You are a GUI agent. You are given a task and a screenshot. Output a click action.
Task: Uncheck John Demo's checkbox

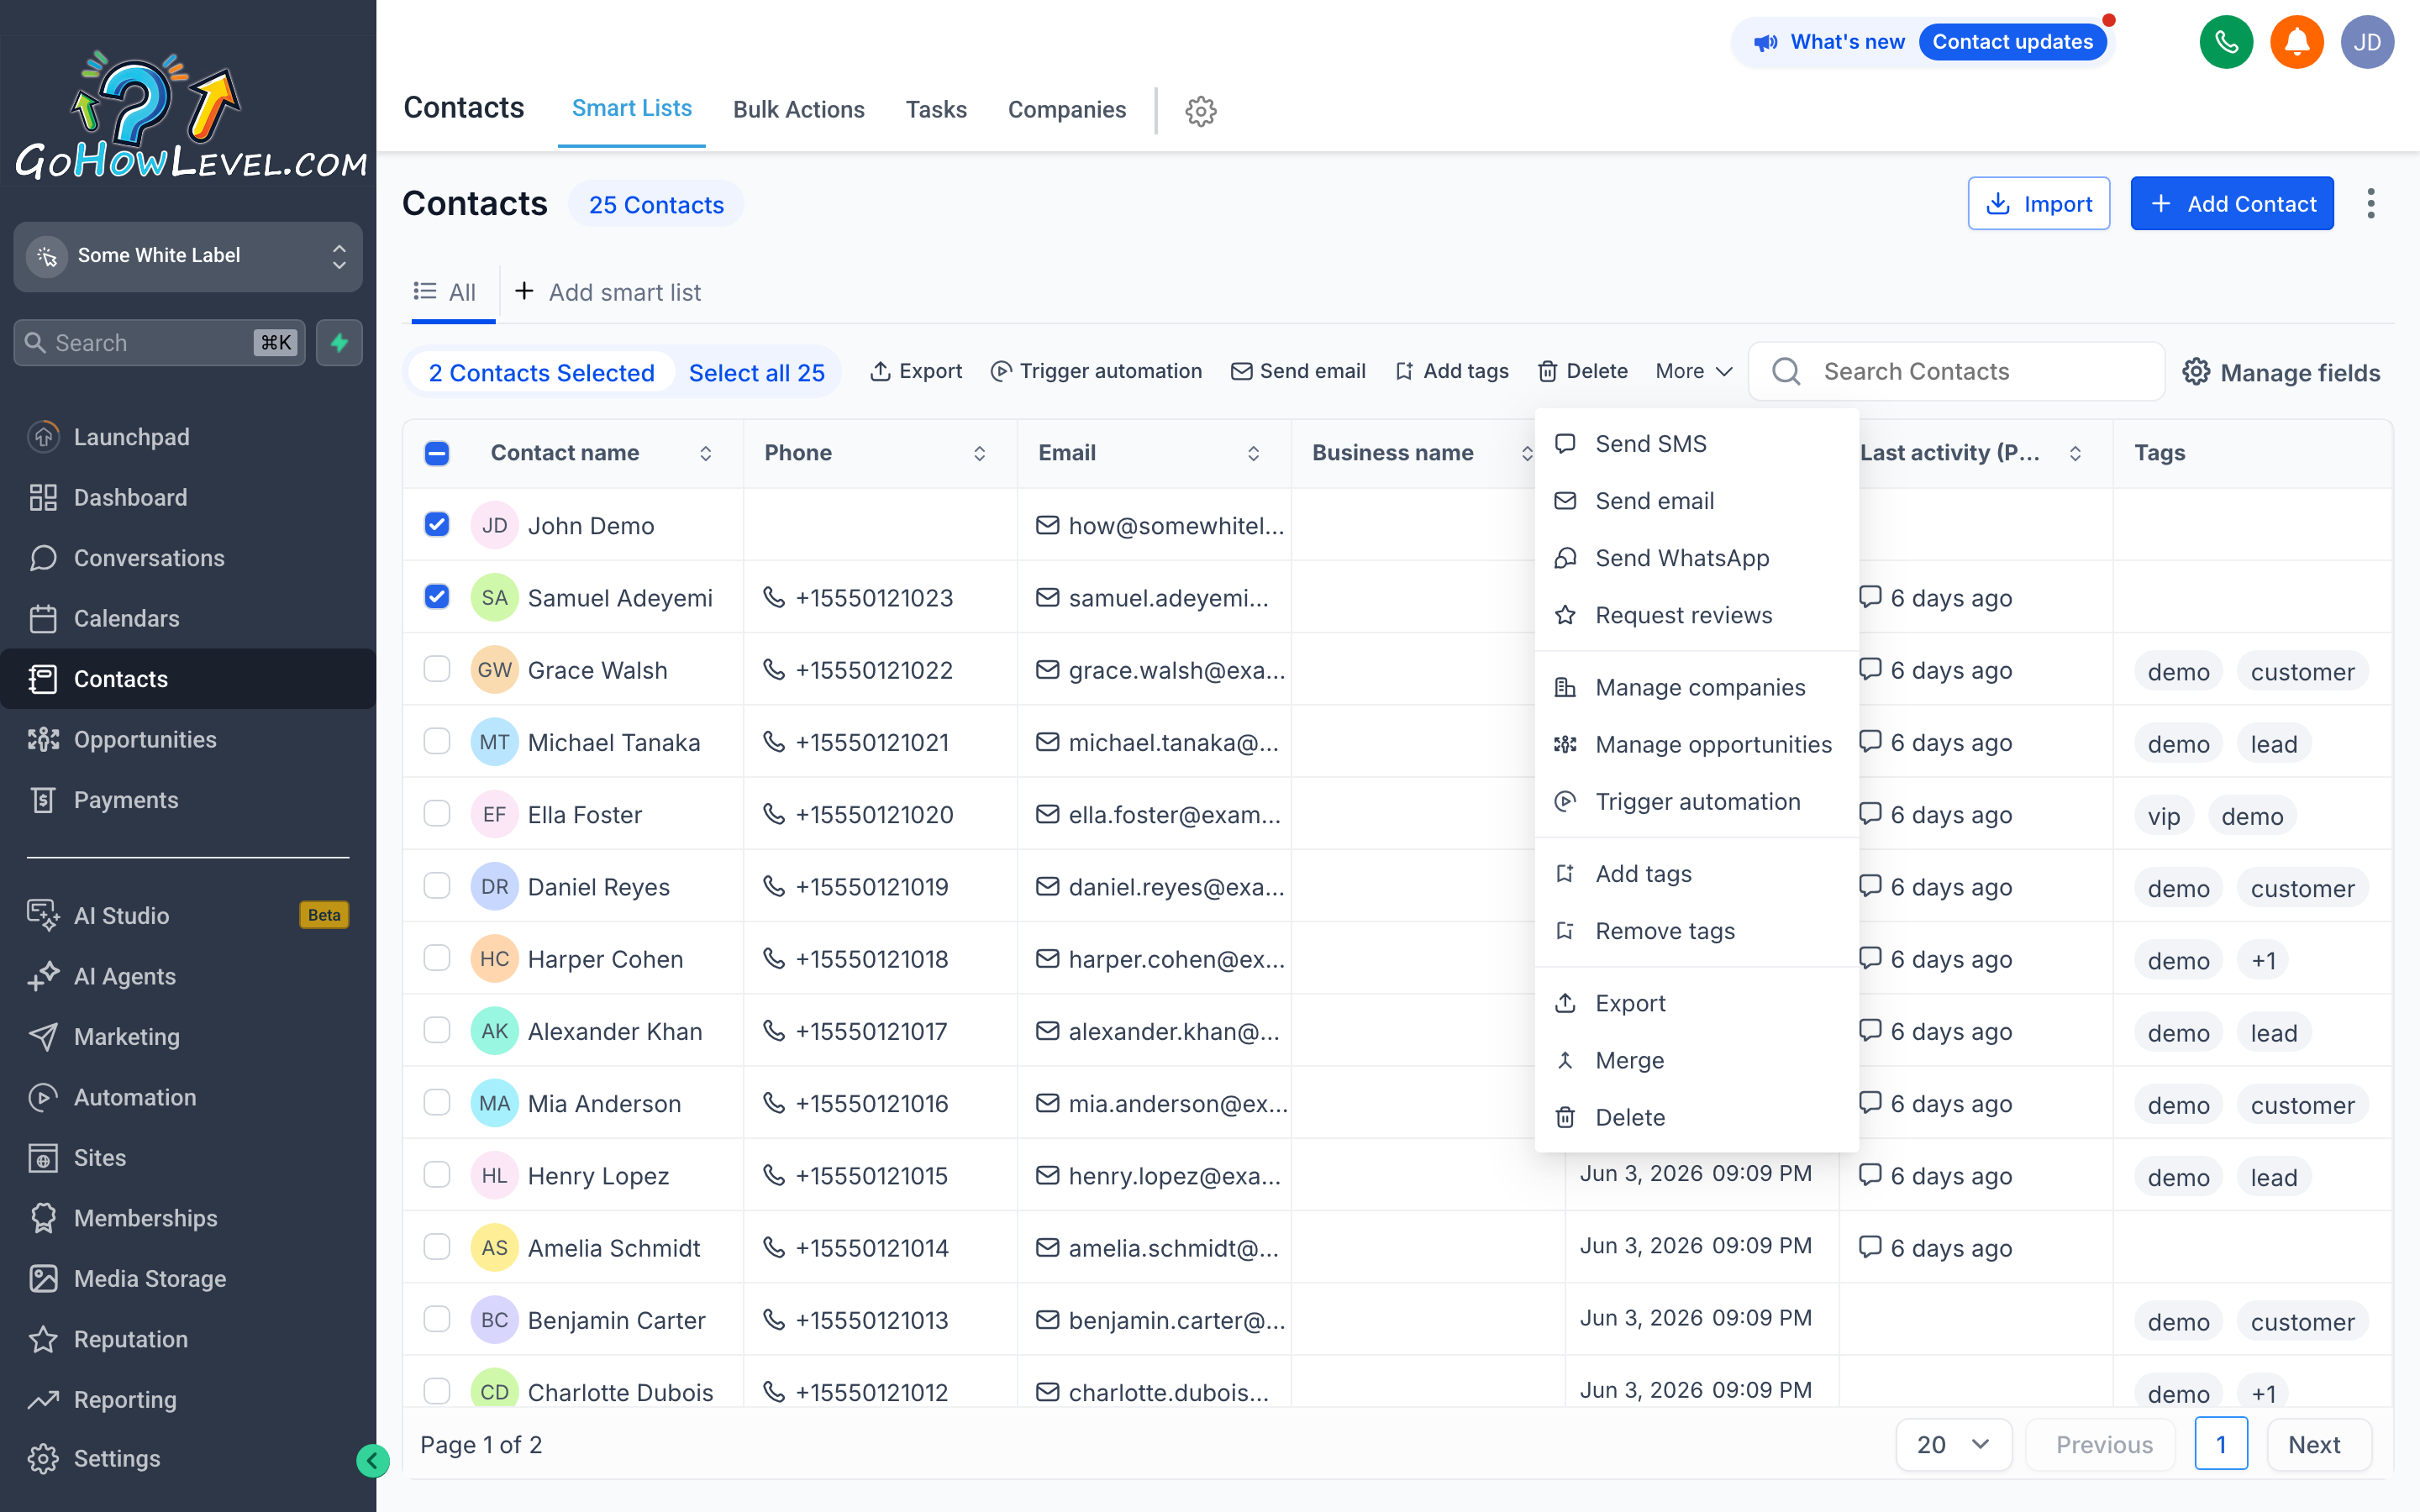[437, 524]
